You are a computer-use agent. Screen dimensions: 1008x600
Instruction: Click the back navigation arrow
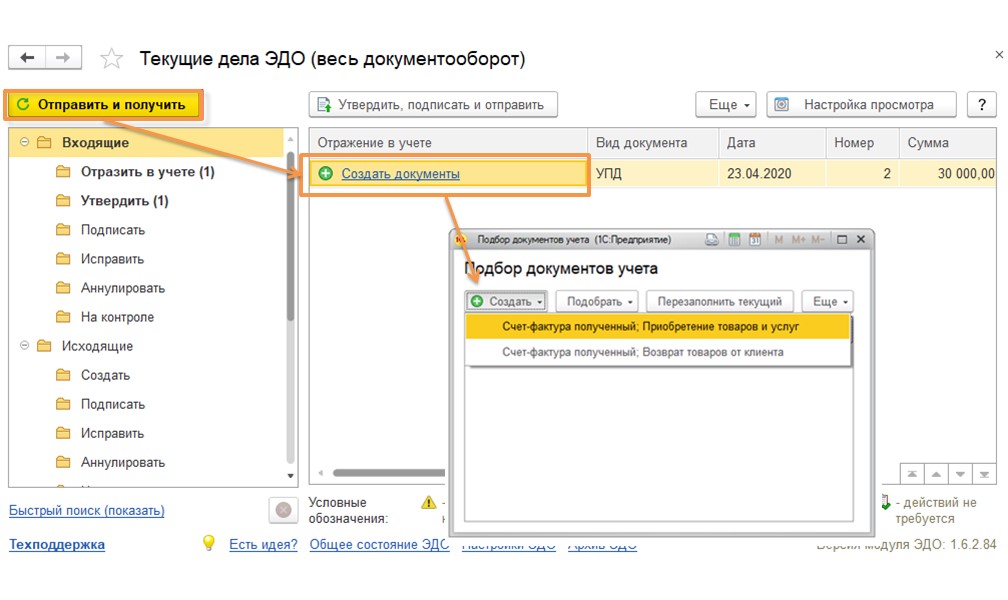(27, 58)
